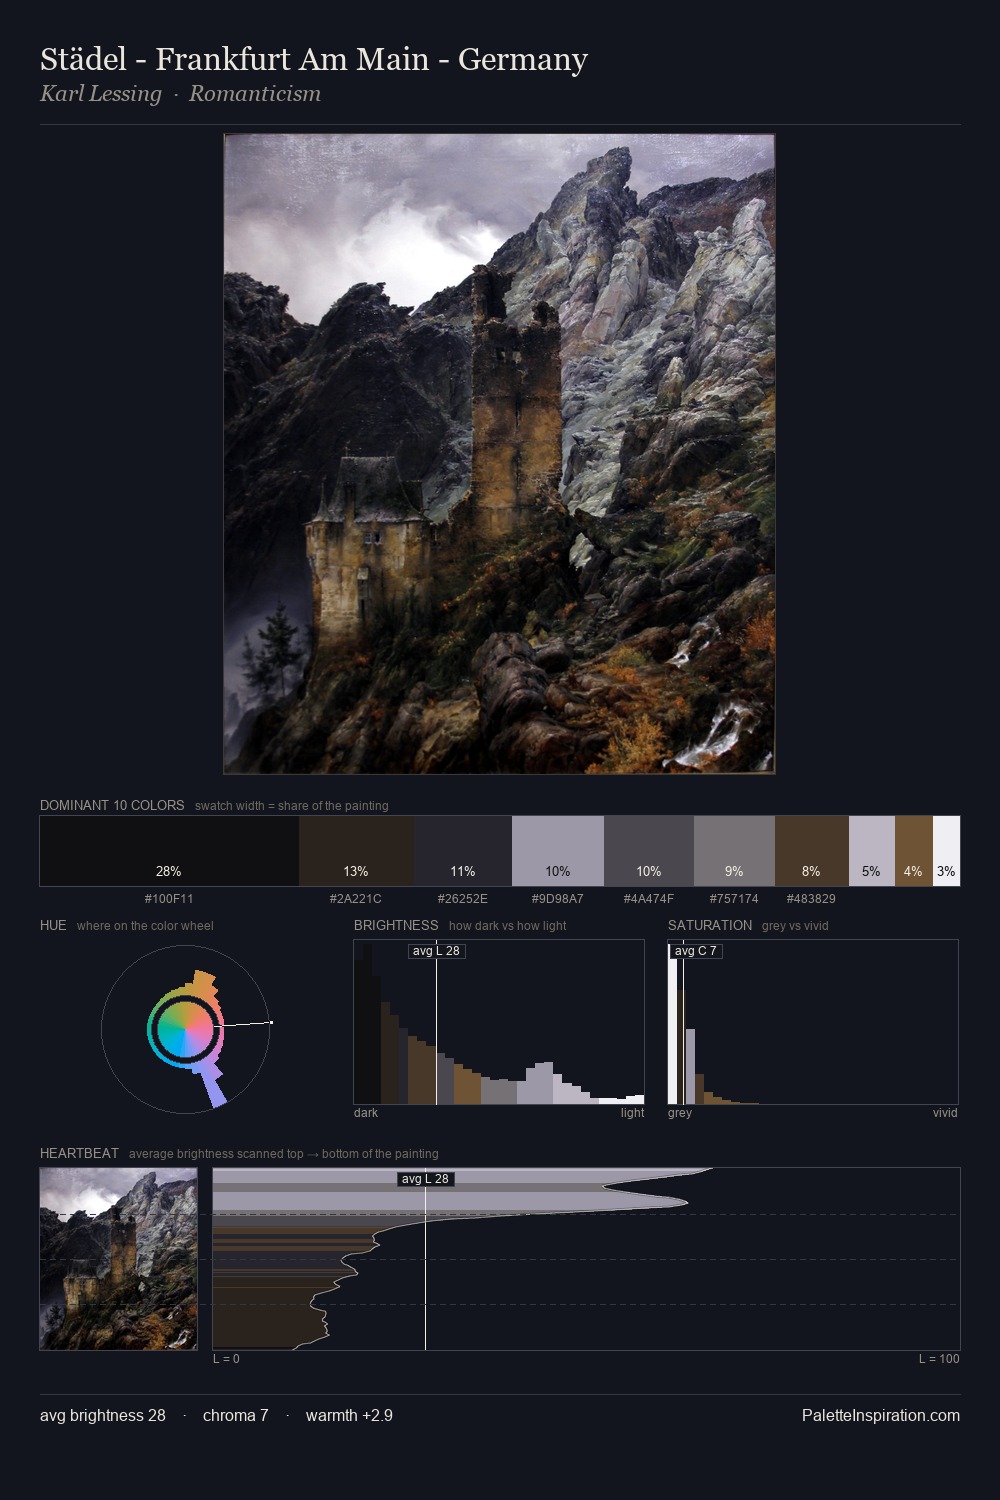Click the DOMINANT 10 COLORS heading
The height and width of the screenshot is (1500, 1000).
(x=112, y=805)
